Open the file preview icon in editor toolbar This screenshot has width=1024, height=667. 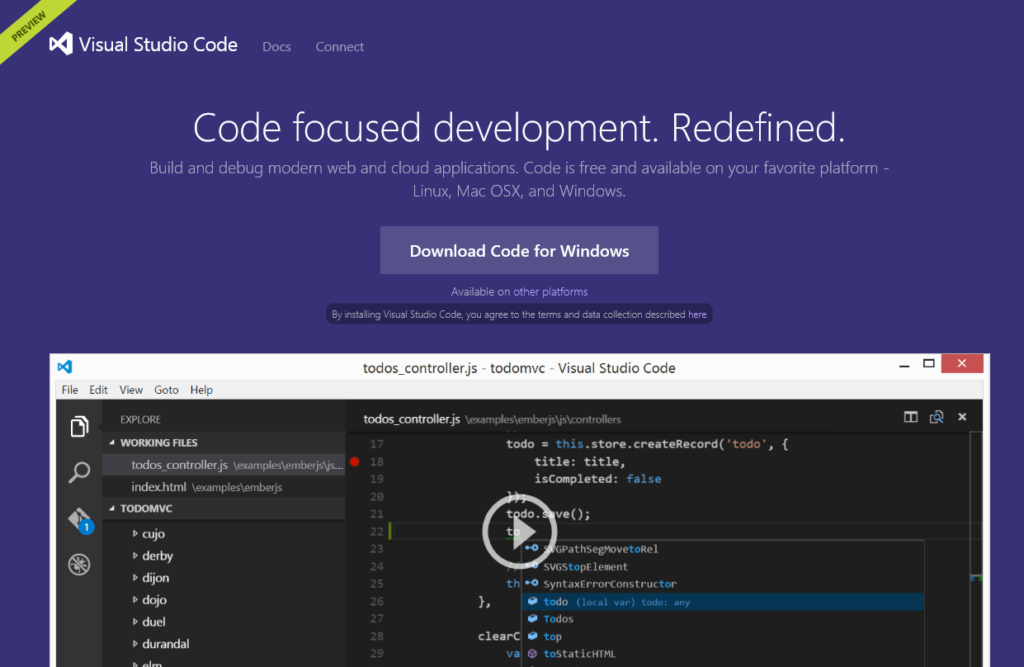pos(937,416)
